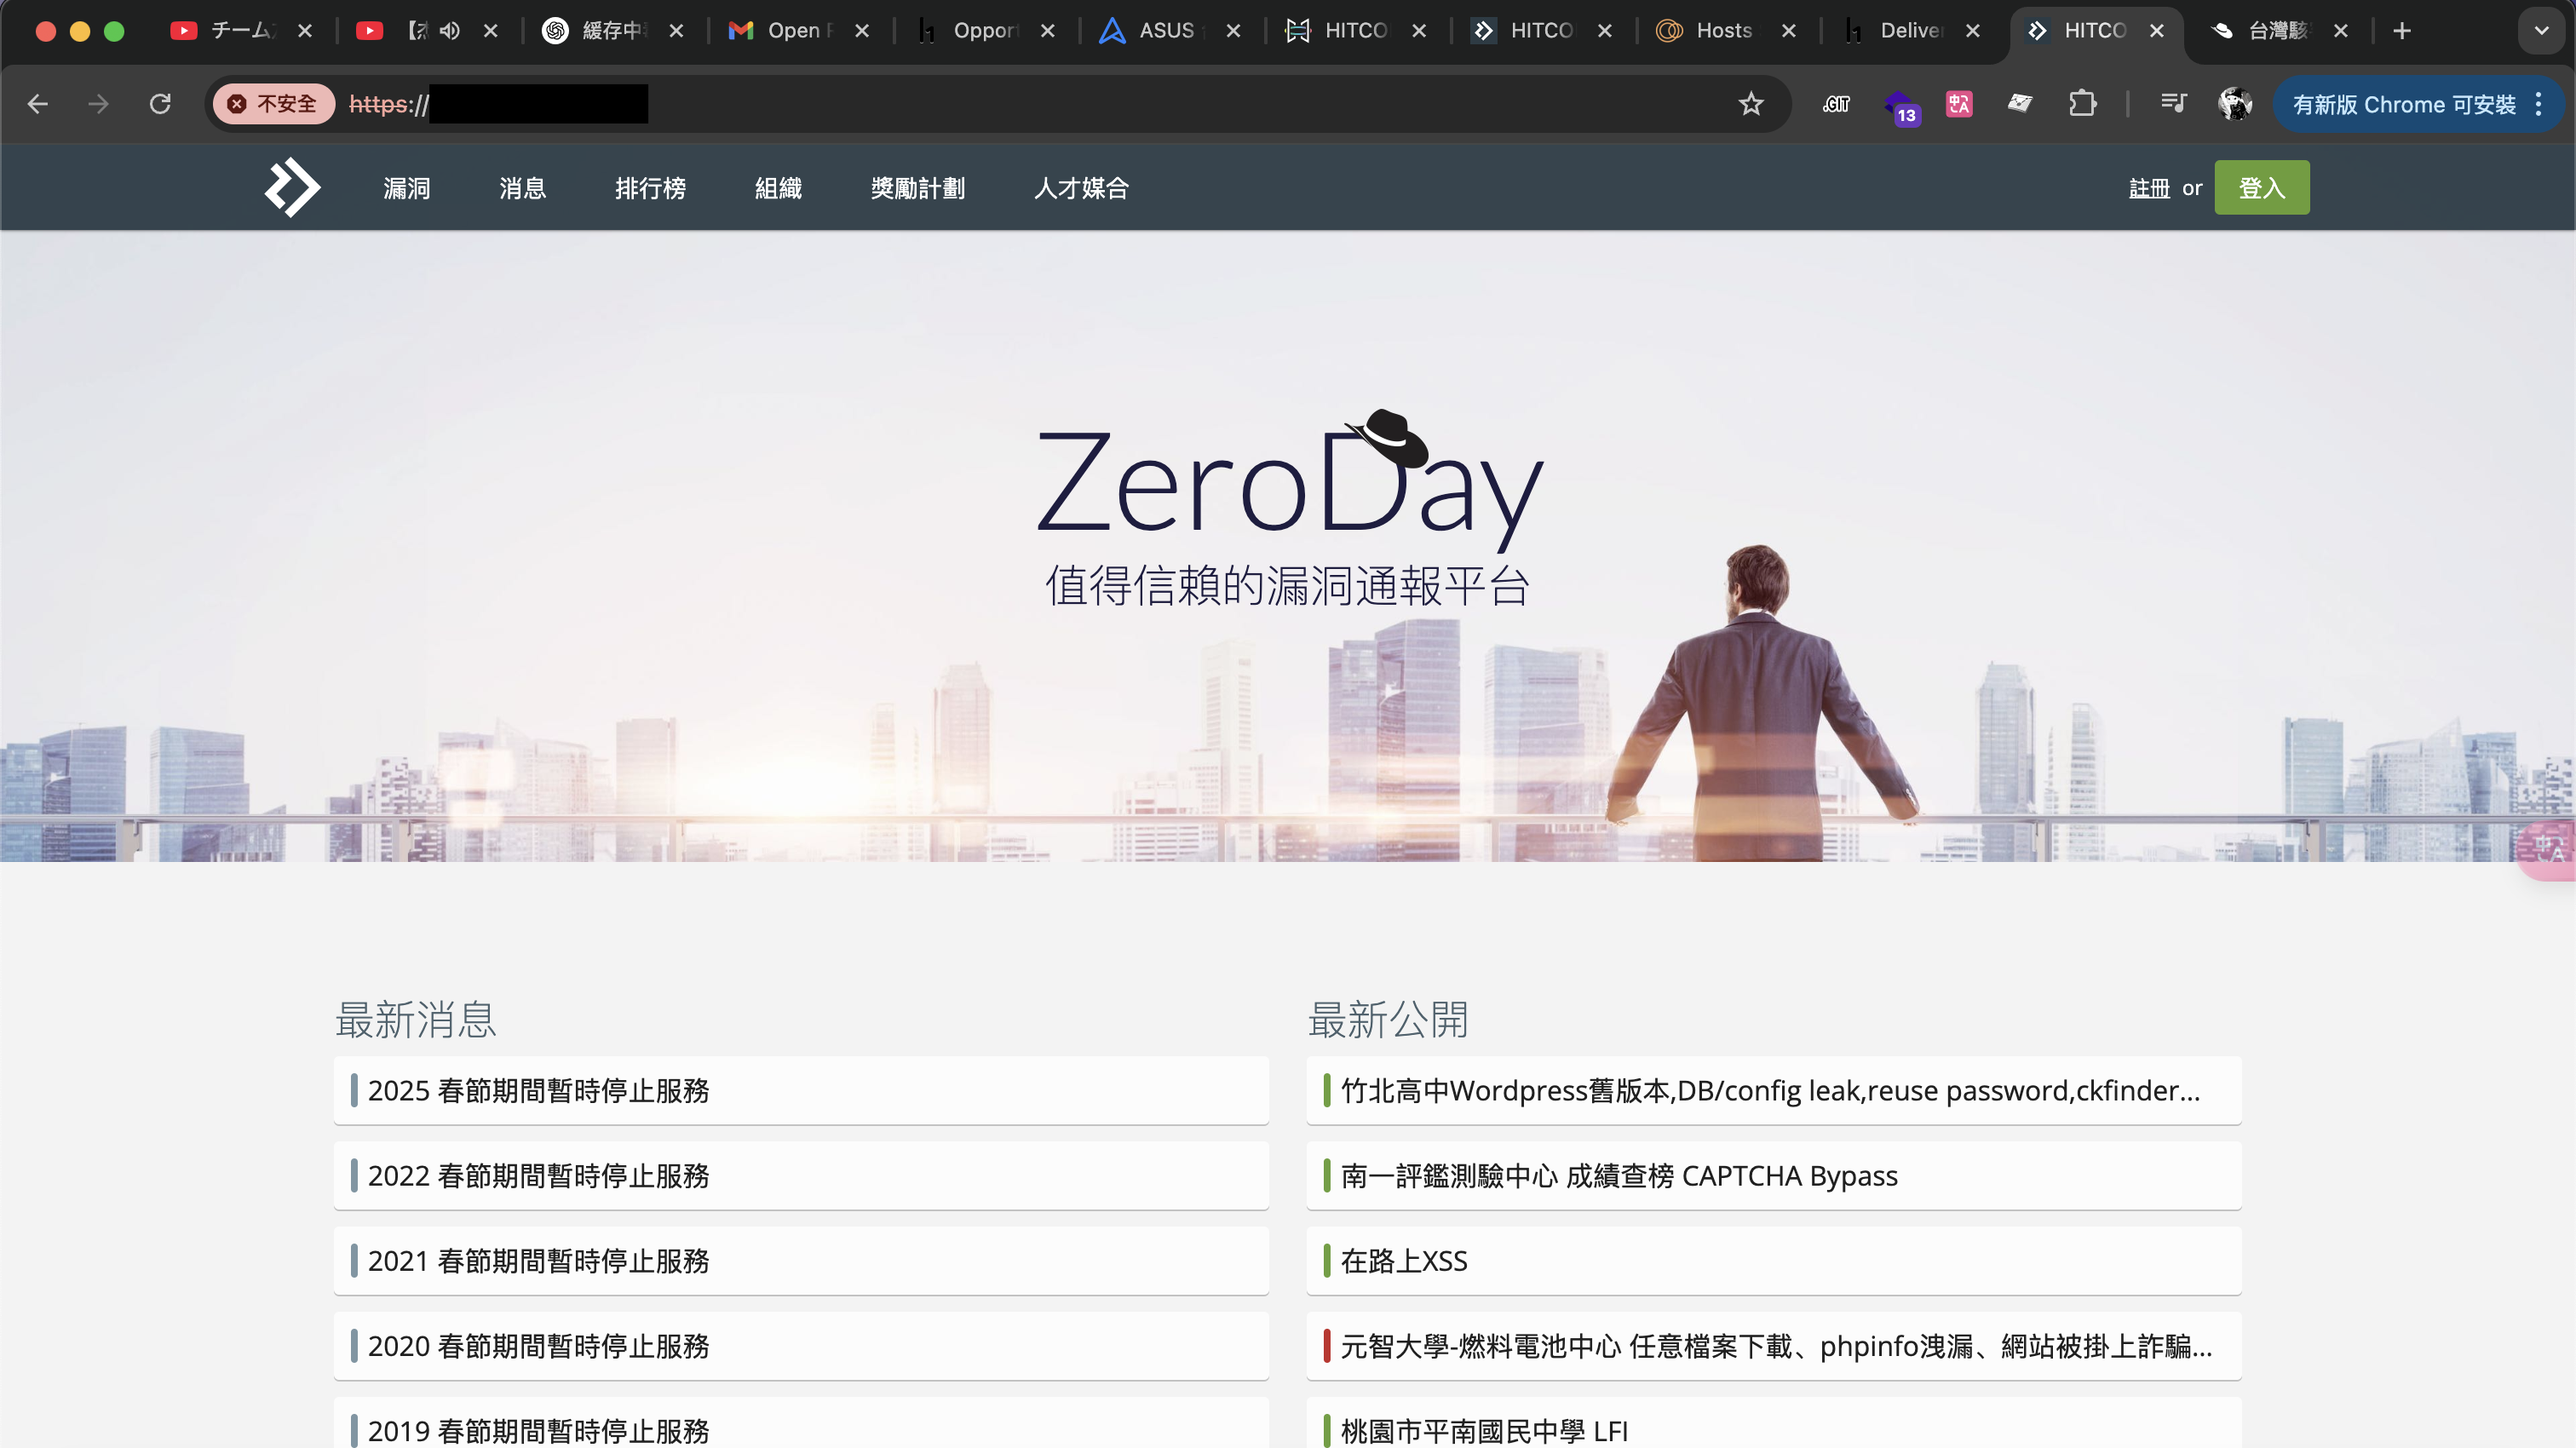Switch to the Oppor HackerOne tab
2576x1448 pixels.
(985, 31)
